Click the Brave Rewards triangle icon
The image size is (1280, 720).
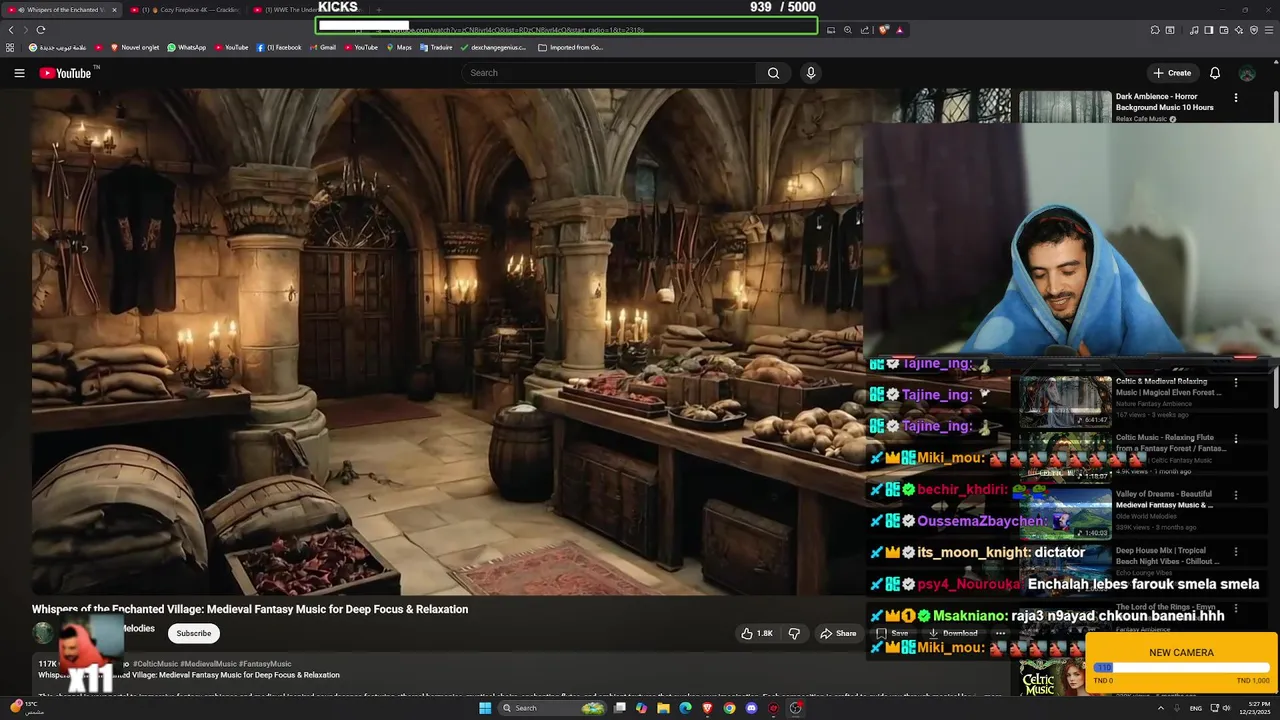tap(899, 30)
